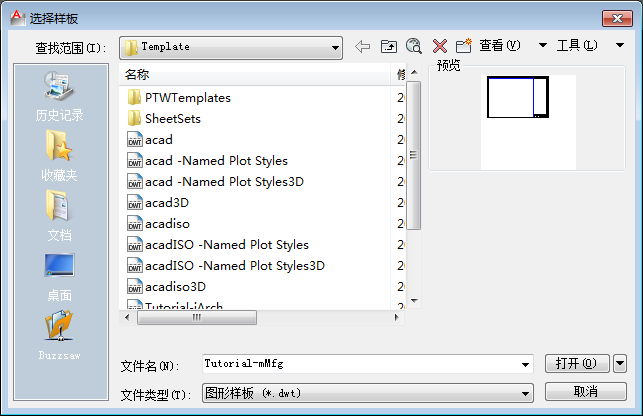Click the 名称 column header
Image resolution: width=643 pixels, height=416 pixels.
click(x=255, y=74)
